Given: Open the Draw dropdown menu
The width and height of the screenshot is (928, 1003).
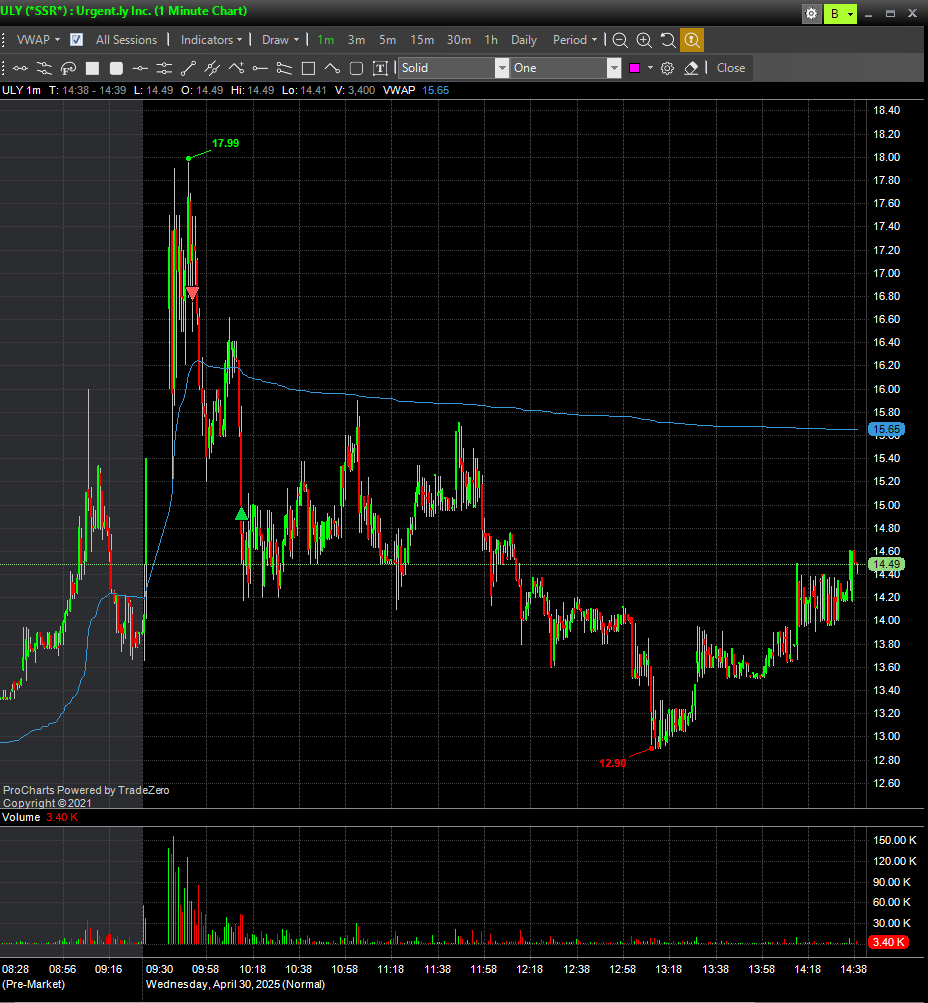Looking at the screenshot, I should coord(281,40).
